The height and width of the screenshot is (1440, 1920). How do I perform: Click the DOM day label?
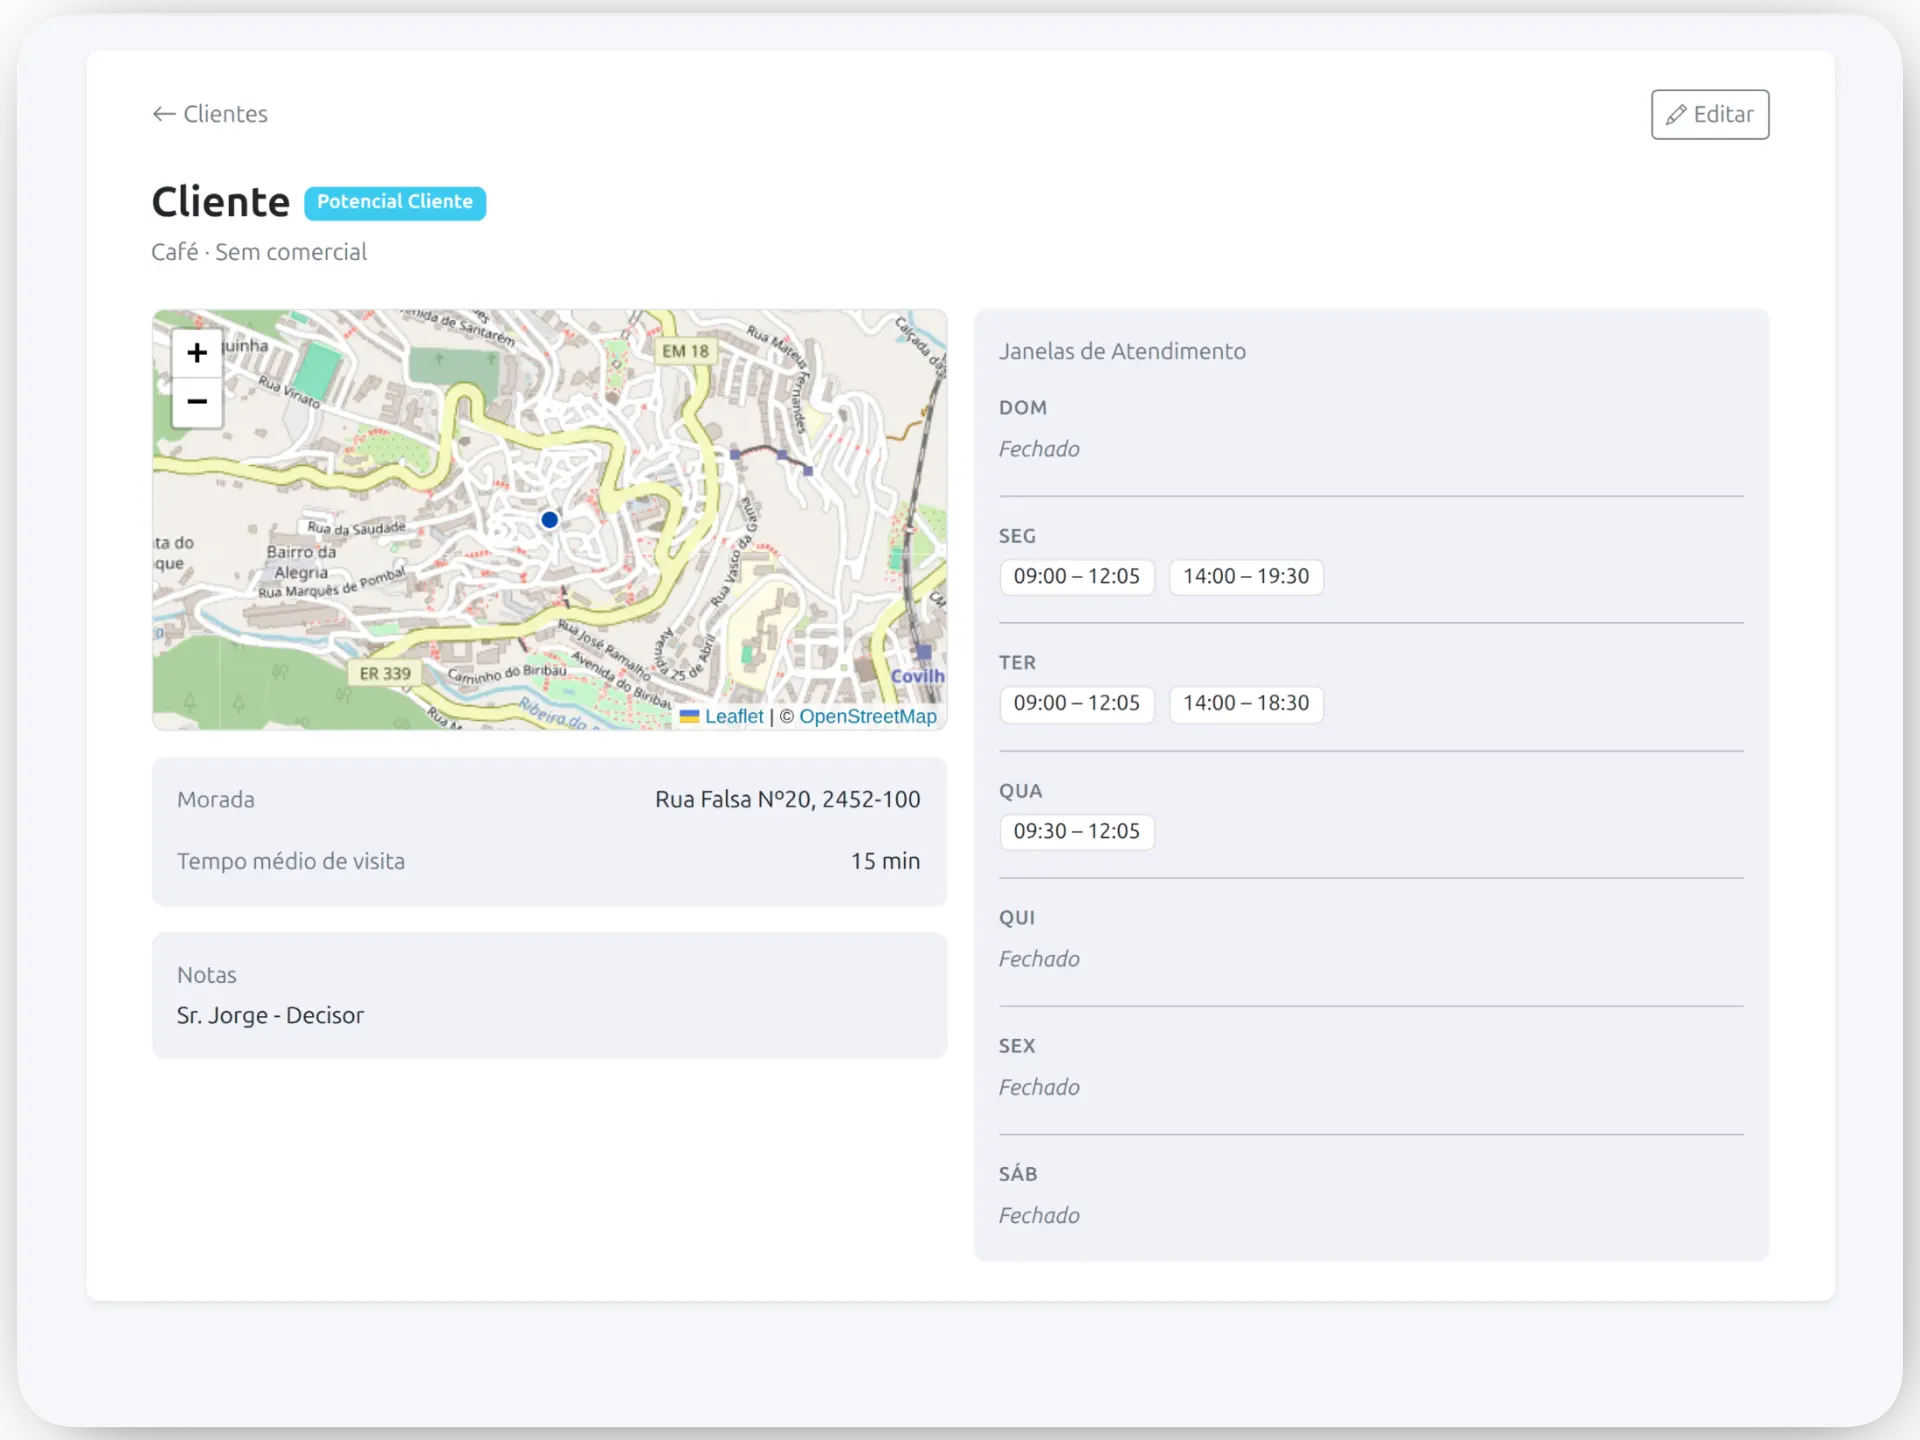[1023, 408]
